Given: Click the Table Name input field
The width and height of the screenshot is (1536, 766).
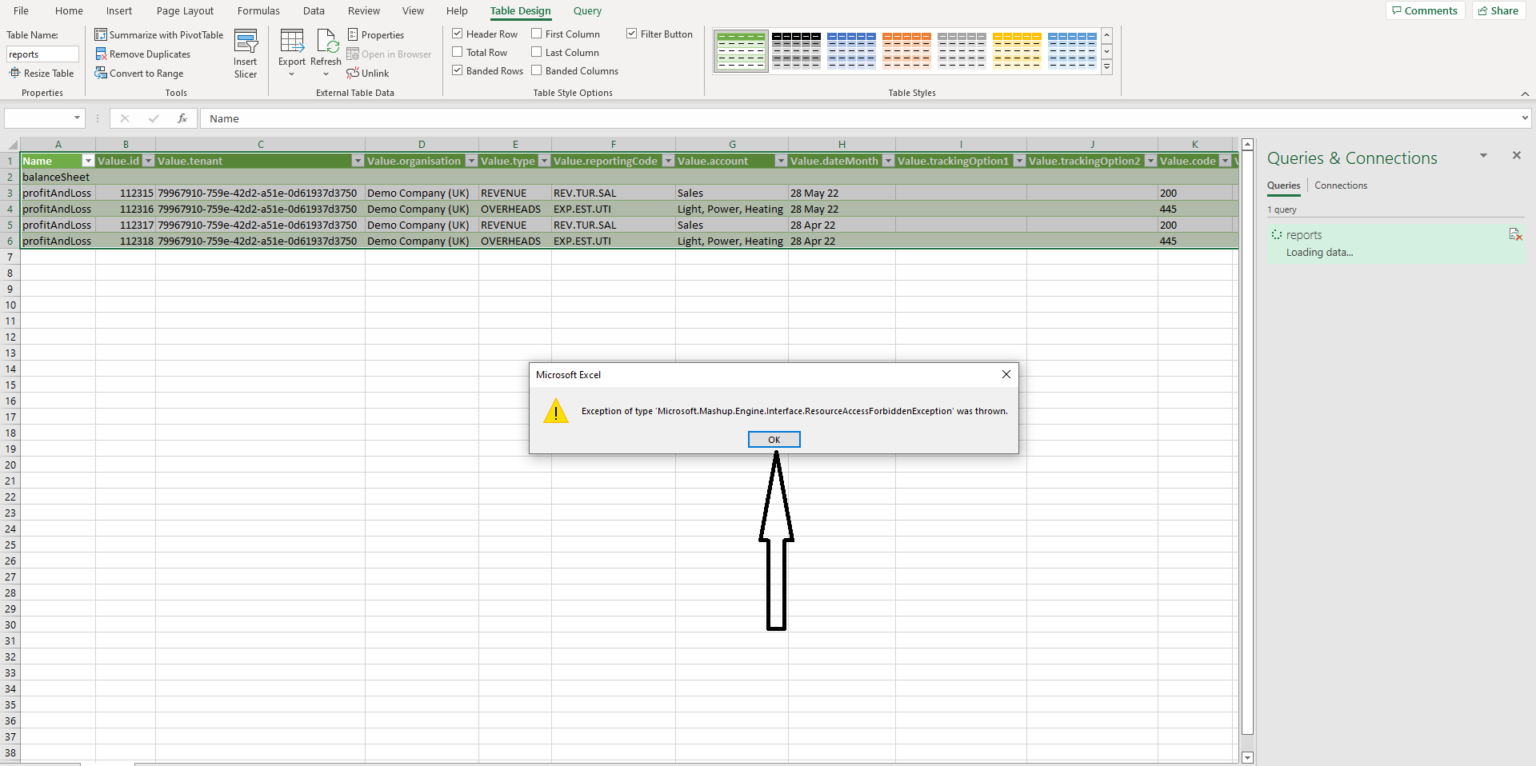Looking at the screenshot, I should pos(42,54).
